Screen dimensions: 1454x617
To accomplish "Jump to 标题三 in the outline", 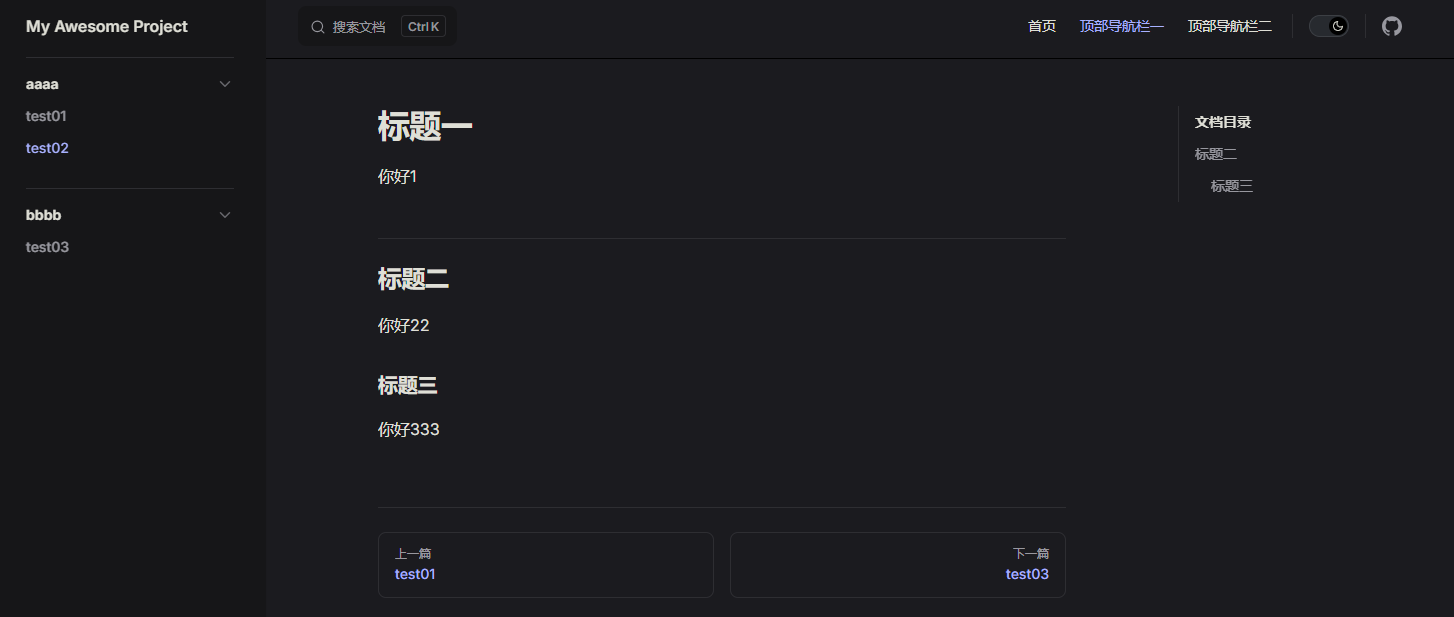I will point(1231,186).
